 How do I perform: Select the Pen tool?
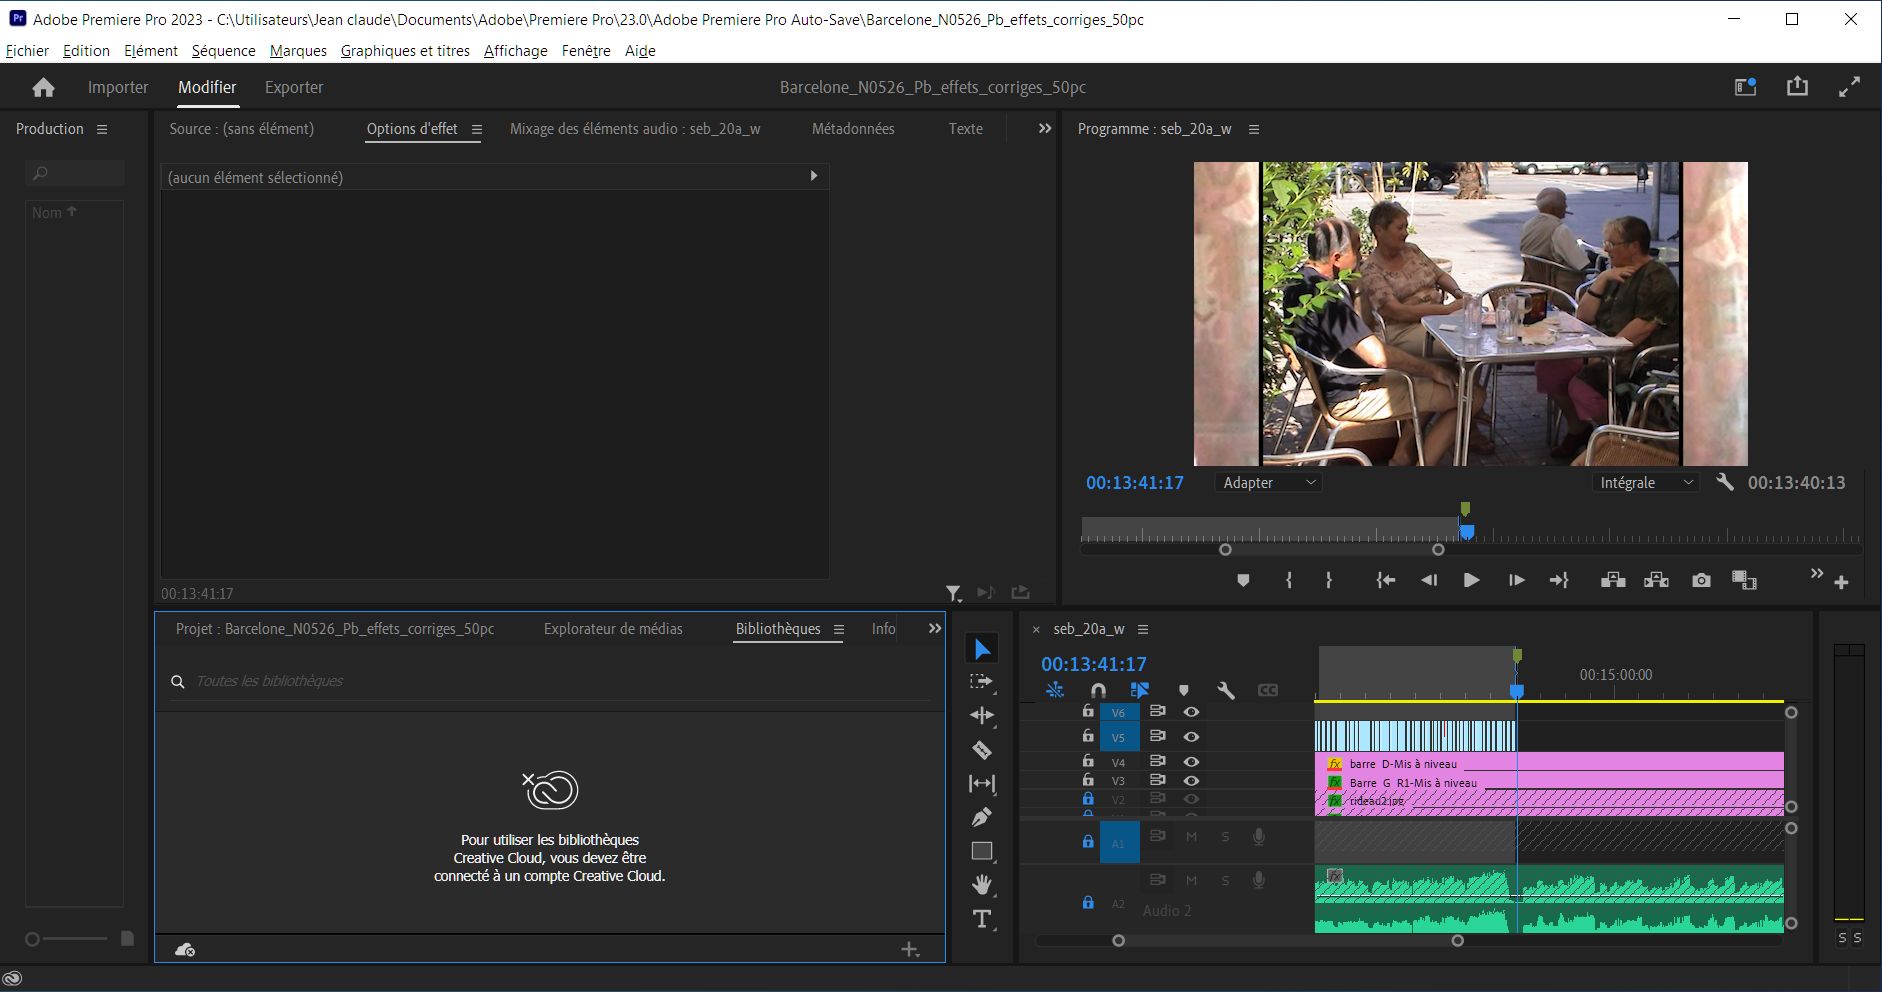point(982,817)
